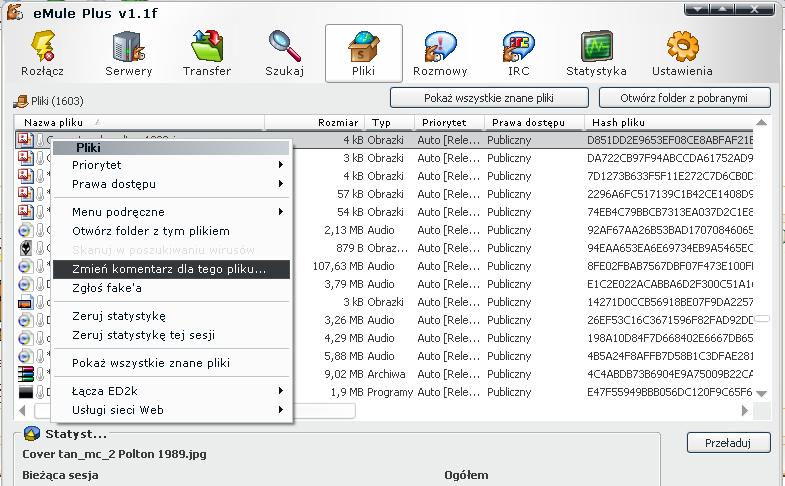Image resolution: width=785 pixels, height=486 pixels.
Task: Open the Menu podręczne submenu
Action: pyautogui.click(x=171, y=212)
